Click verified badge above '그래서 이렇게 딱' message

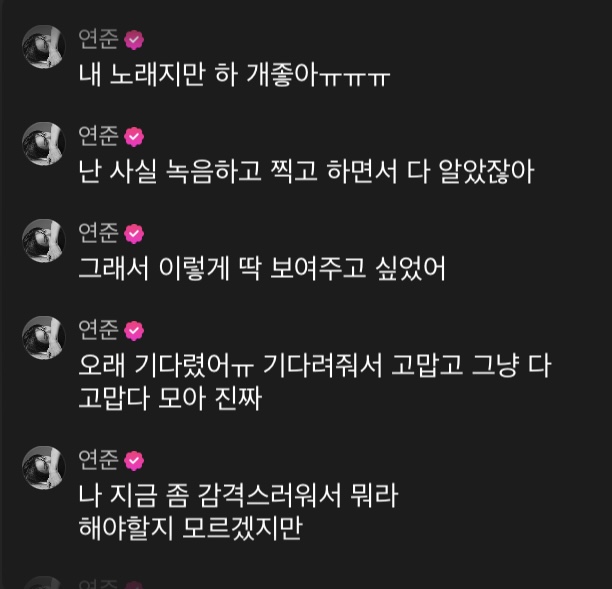click(x=134, y=234)
